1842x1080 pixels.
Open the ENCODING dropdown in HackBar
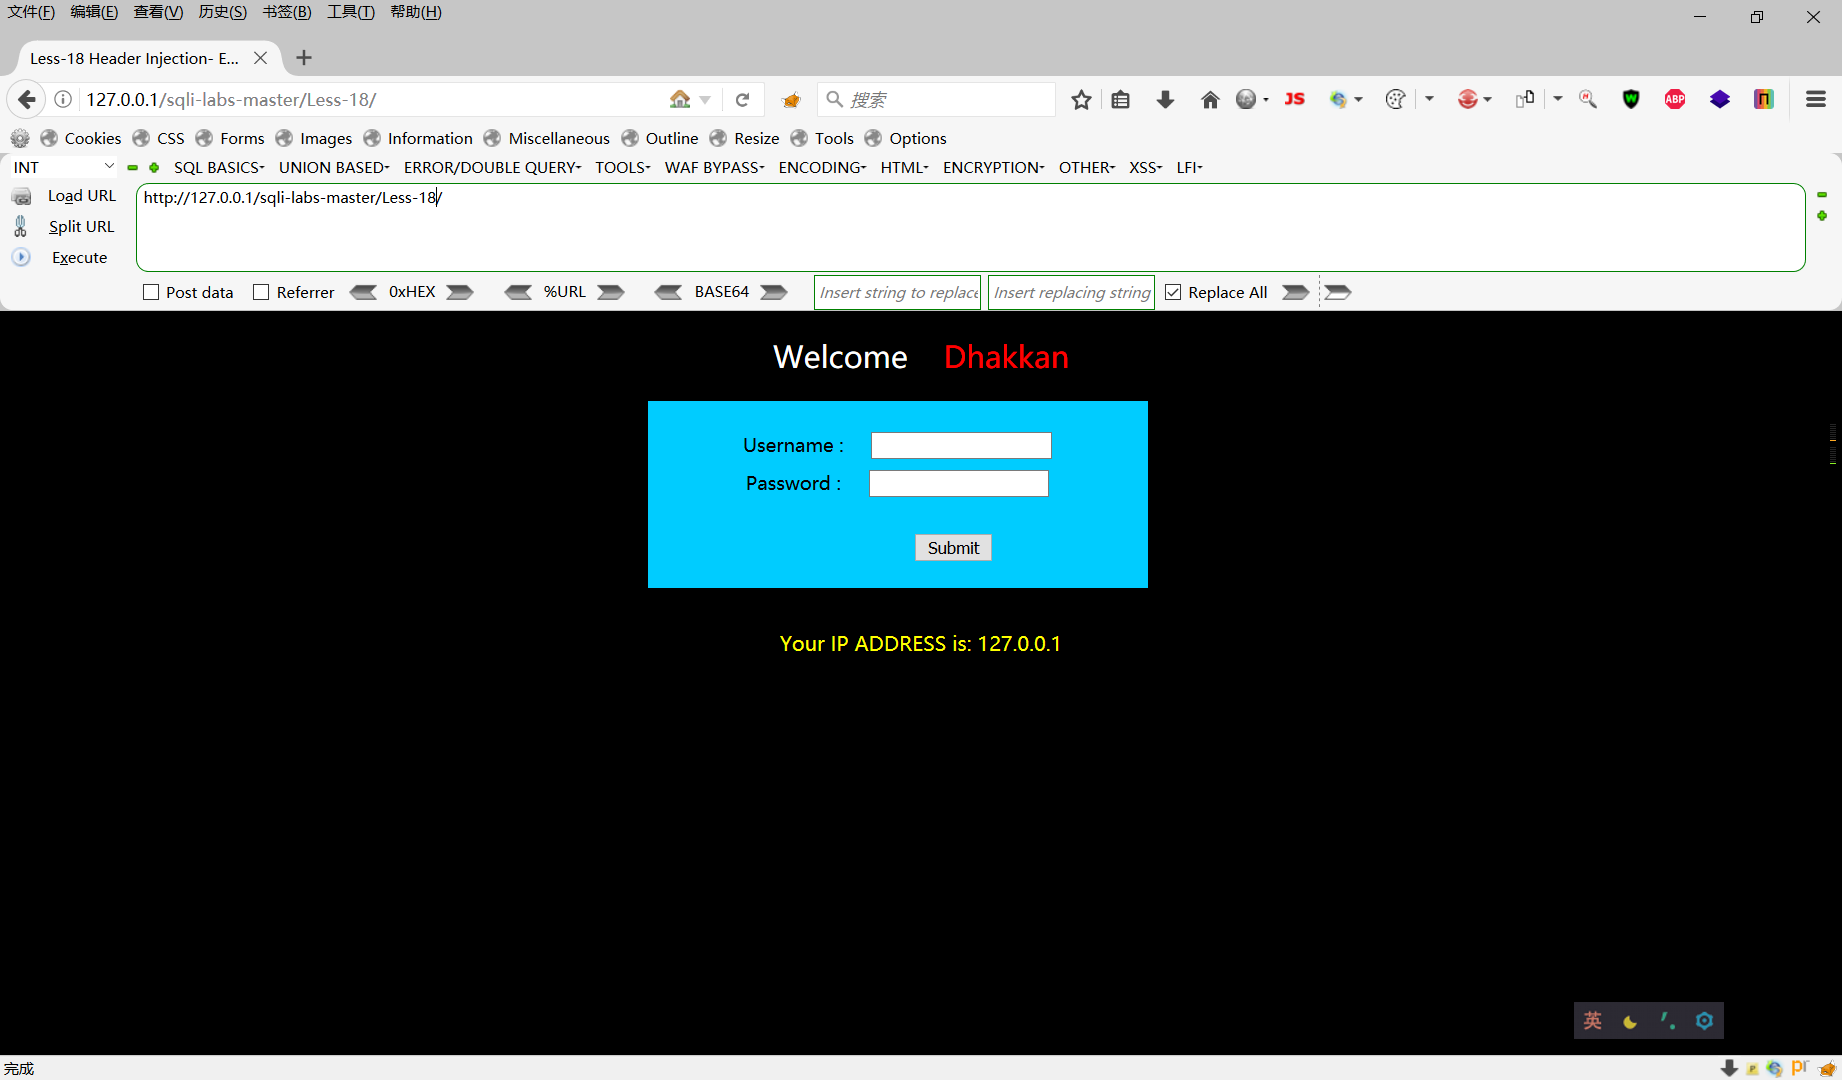pyautogui.click(x=820, y=167)
